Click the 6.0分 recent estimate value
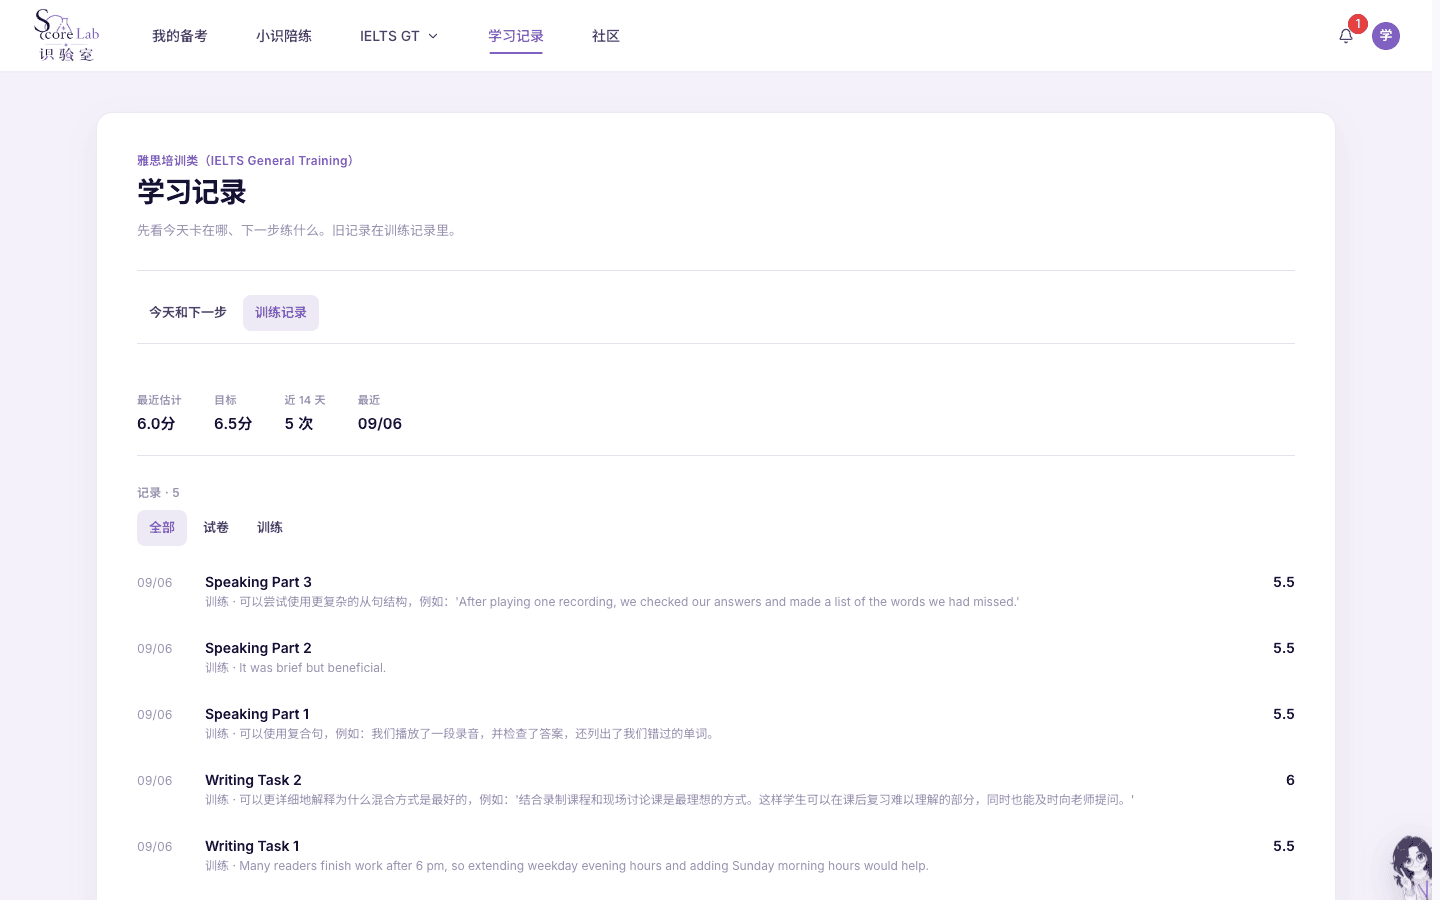This screenshot has height=900, width=1440. (x=156, y=424)
